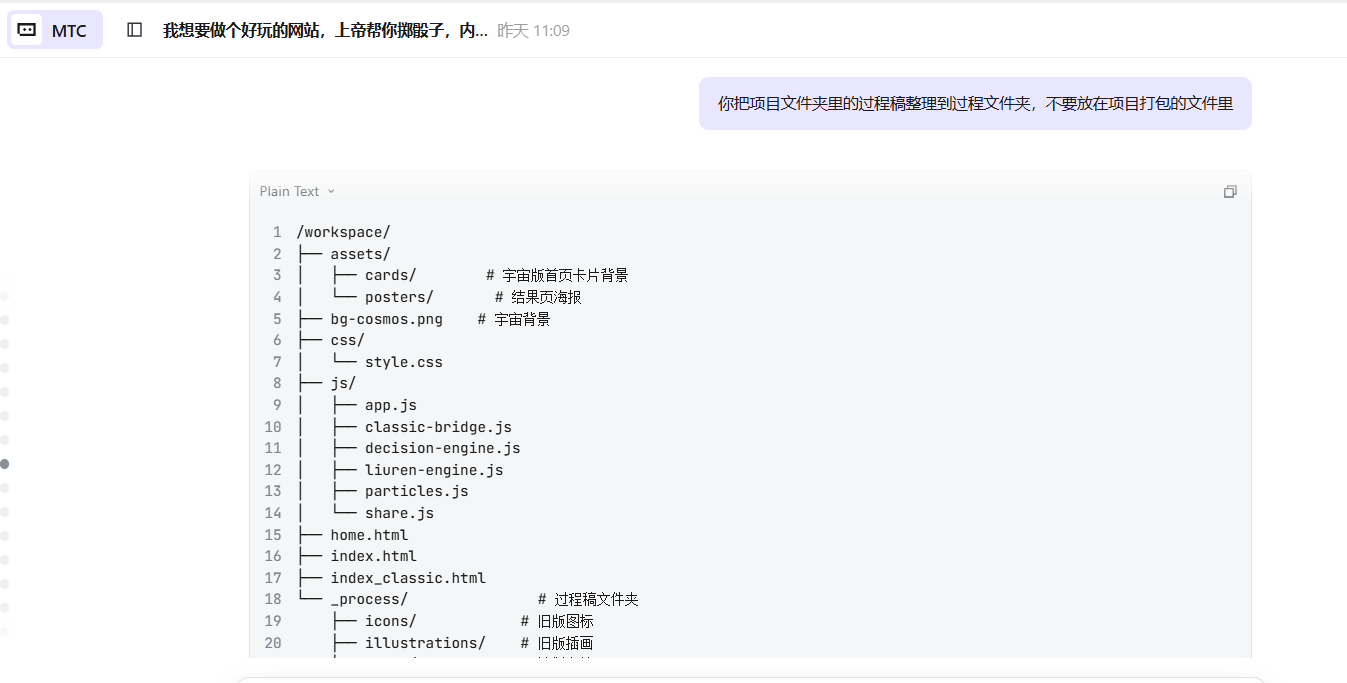Select the user message bubble about 过程稿

(x=974, y=104)
